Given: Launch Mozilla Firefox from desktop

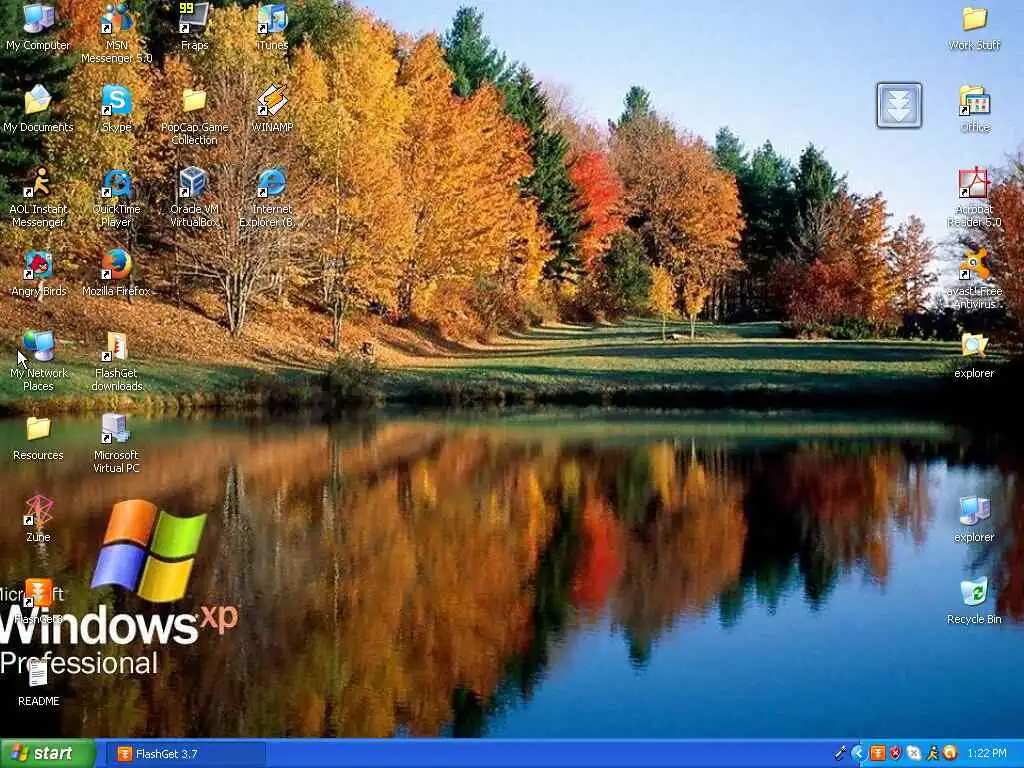Looking at the screenshot, I should (116, 273).
